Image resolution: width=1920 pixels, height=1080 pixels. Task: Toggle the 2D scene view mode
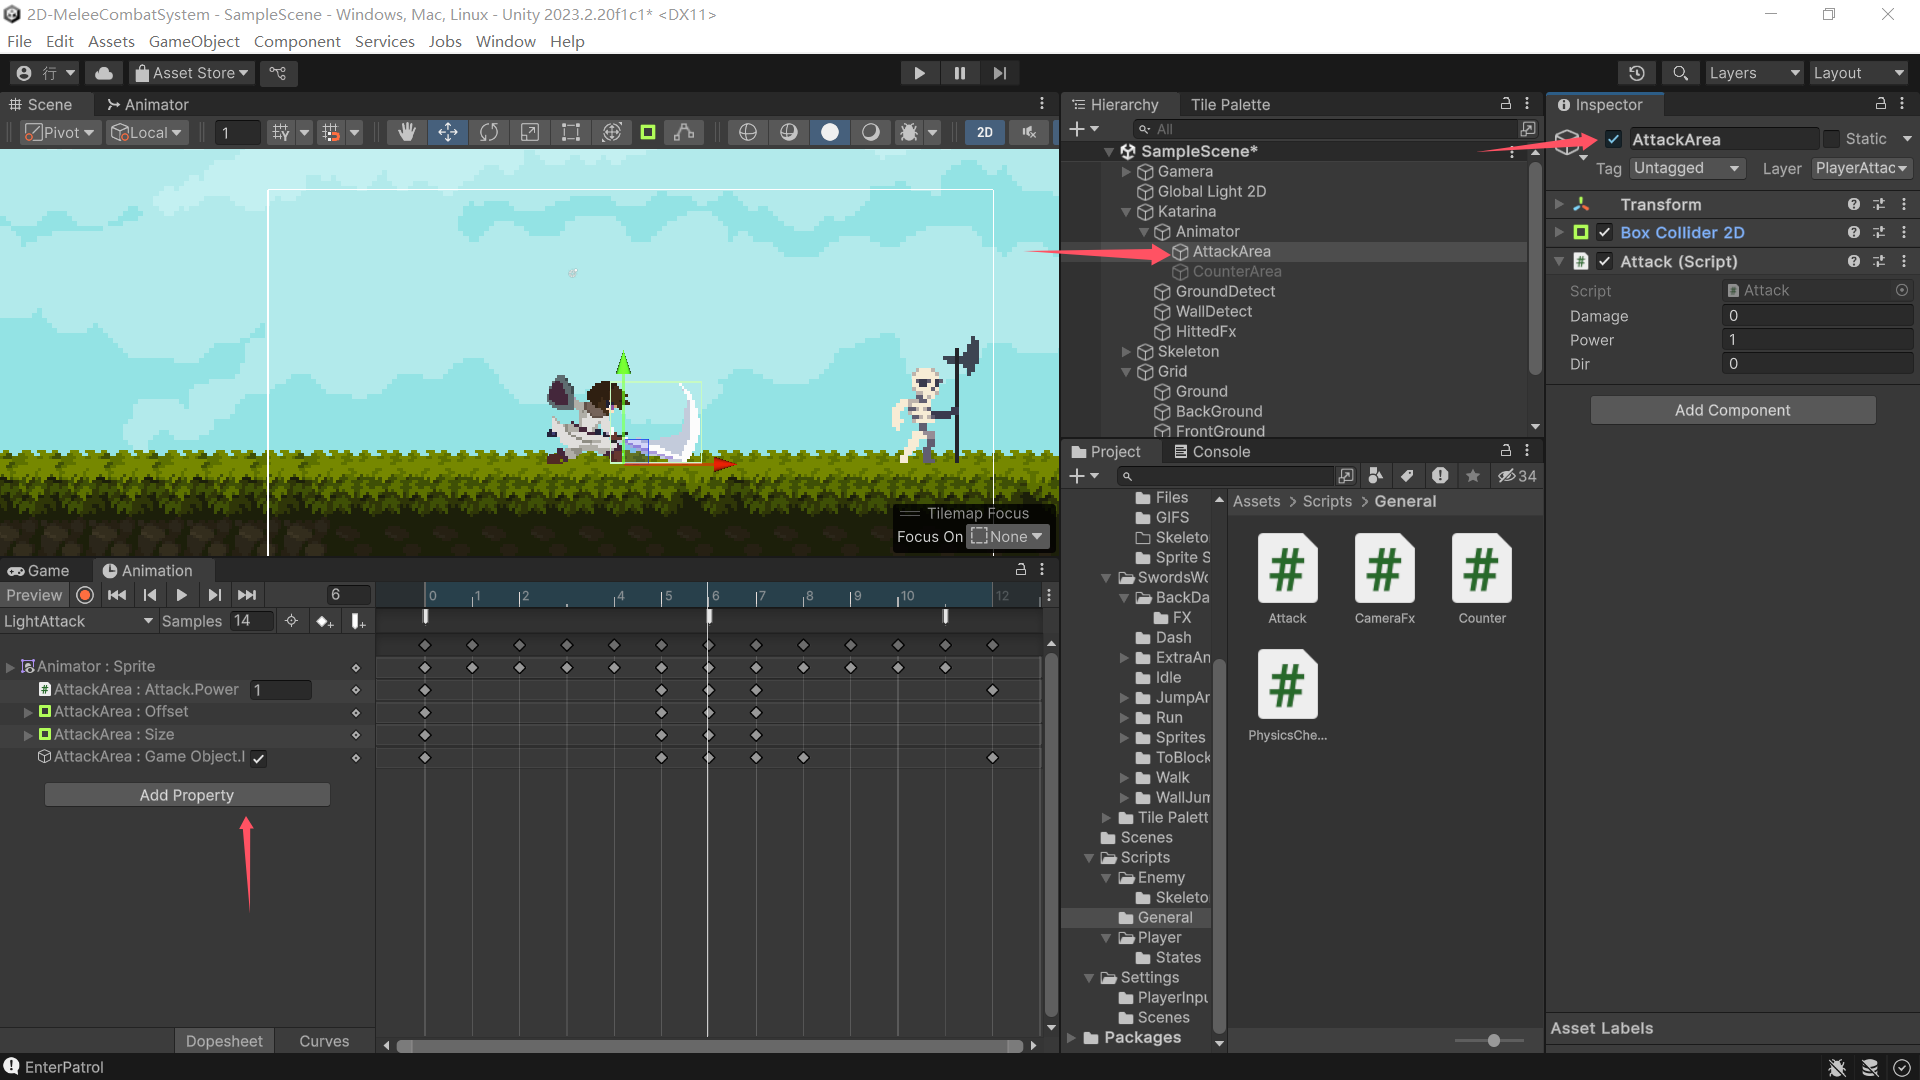[985, 132]
